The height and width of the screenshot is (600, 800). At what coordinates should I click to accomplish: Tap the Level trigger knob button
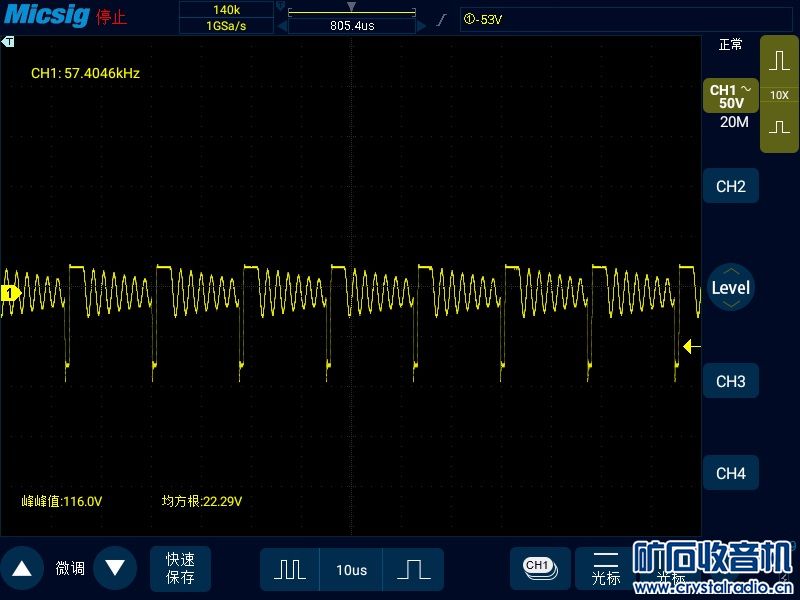click(x=731, y=287)
